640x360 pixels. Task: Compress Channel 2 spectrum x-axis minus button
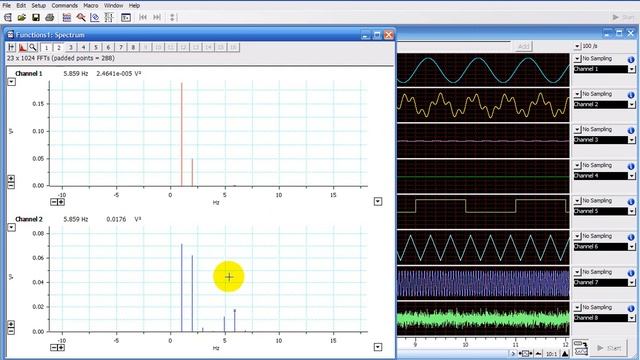(54, 348)
